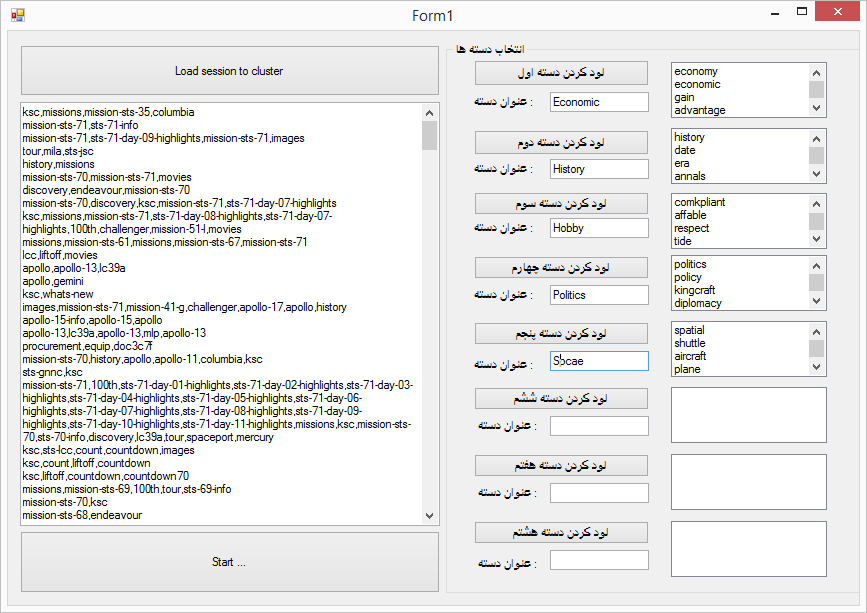867x613 pixels.
Task: Click the third category load button (سوم)
Action: click(x=561, y=203)
